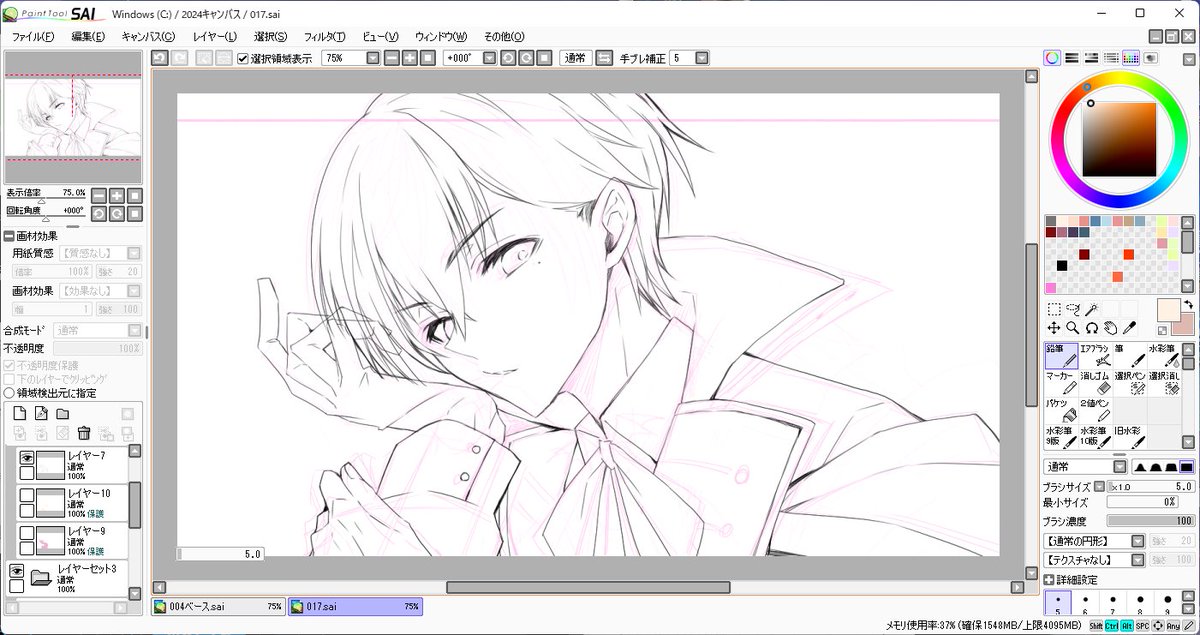The width and height of the screenshot is (1200, 635).
Task: Click the canvas horizontal scrollbar
Action: [x=588, y=587]
